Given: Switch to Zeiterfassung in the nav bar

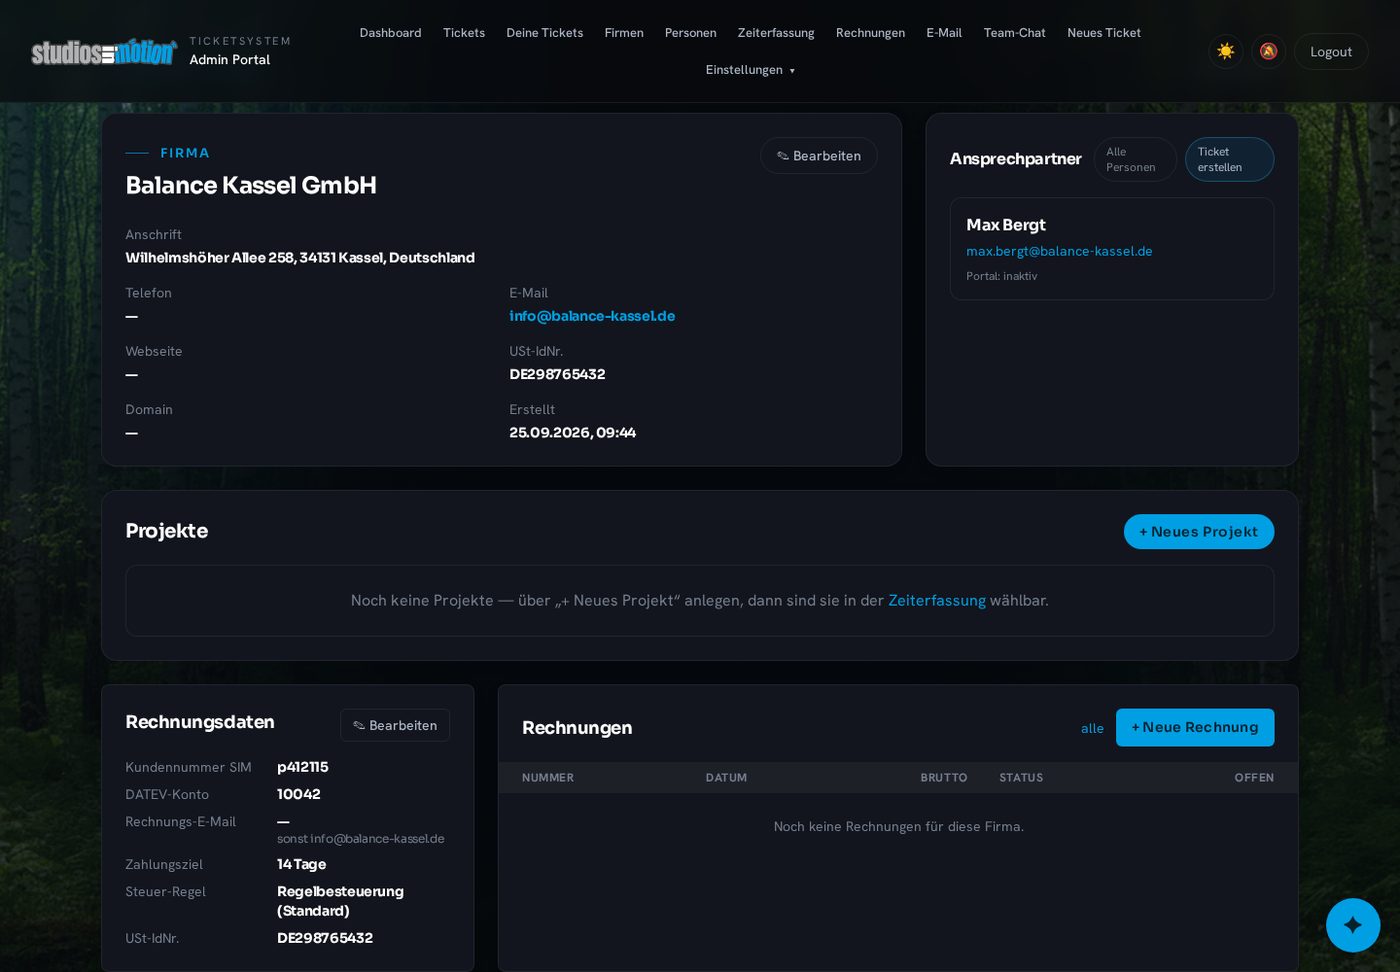Looking at the screenshot, I should click(776, 33).
